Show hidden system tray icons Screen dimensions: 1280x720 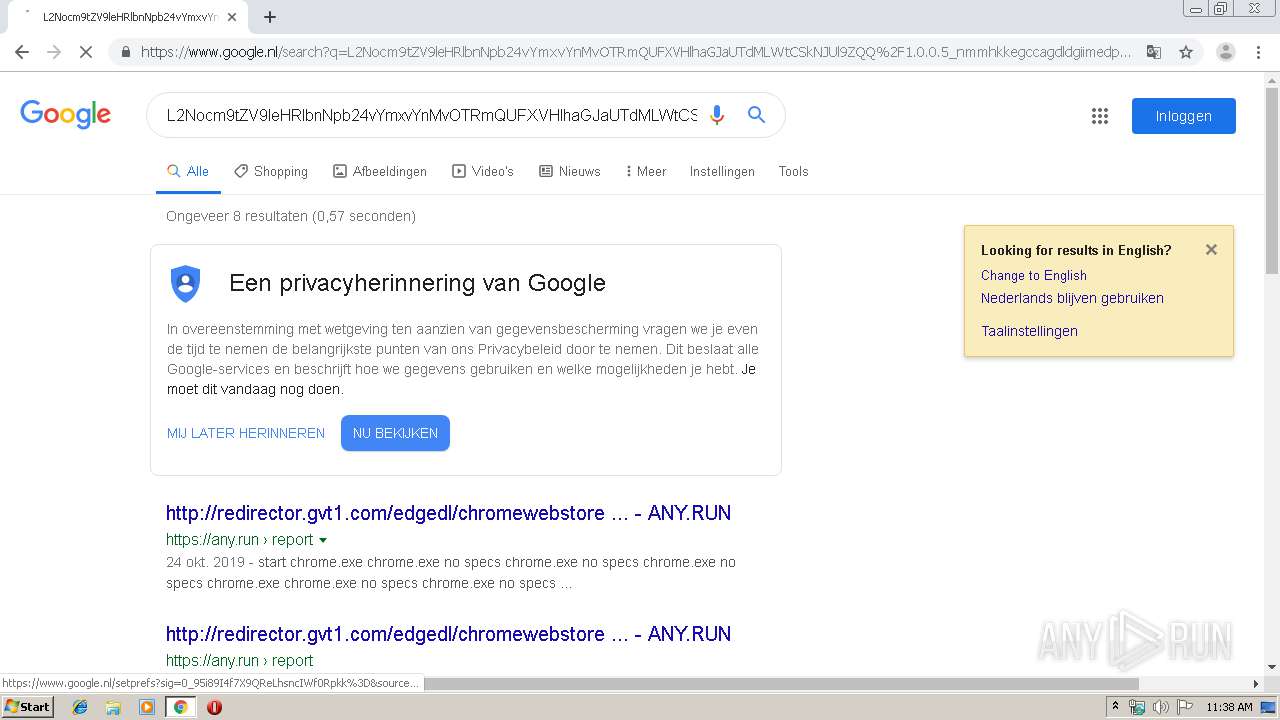pyautogui.click(x=1115, y=707)
